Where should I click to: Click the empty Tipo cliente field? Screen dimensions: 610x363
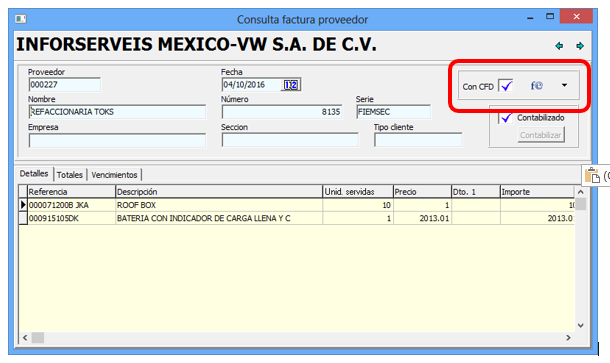point(418,140)
